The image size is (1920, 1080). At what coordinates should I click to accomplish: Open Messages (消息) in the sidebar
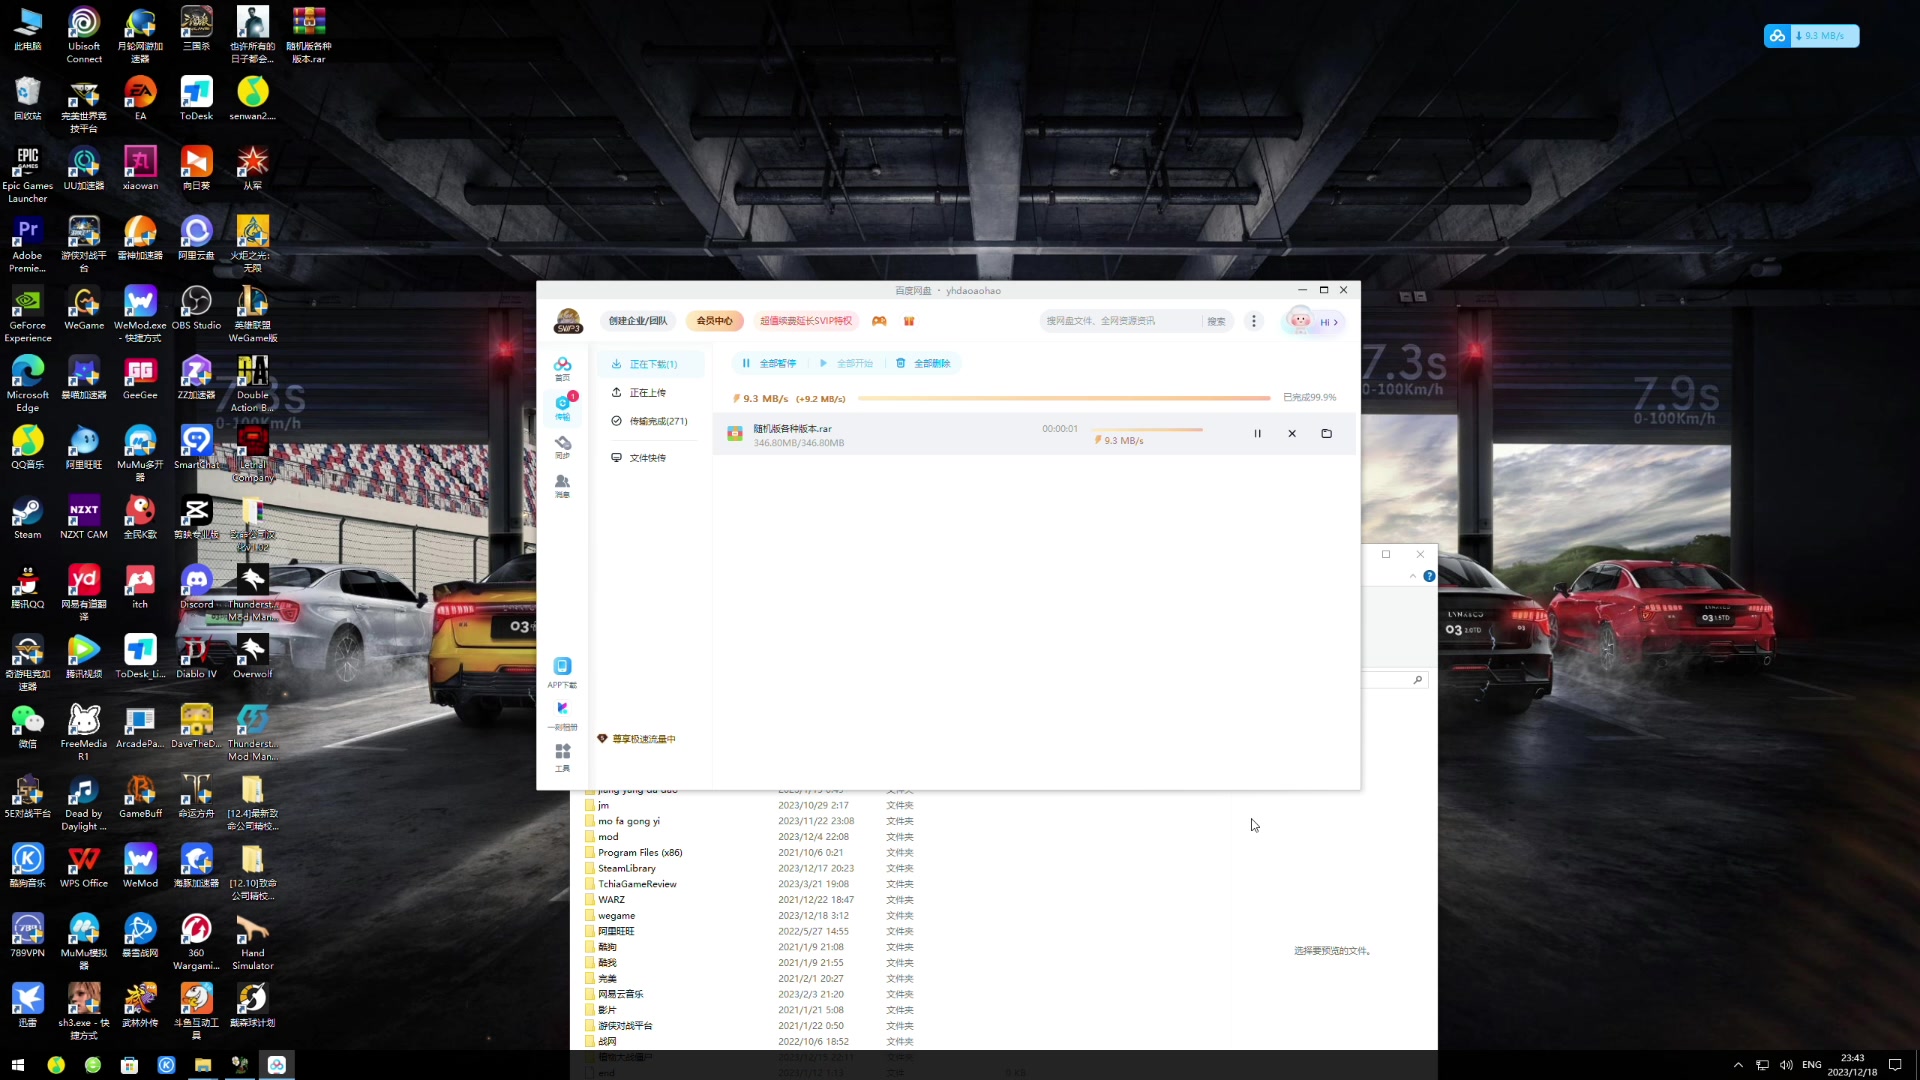[562, 485]
